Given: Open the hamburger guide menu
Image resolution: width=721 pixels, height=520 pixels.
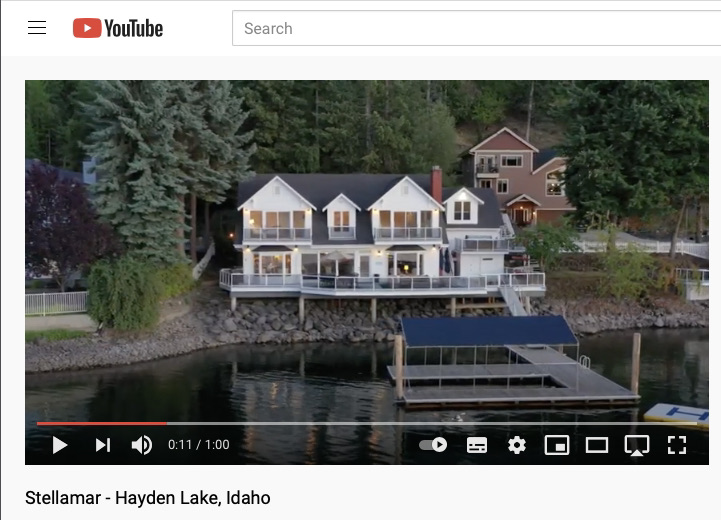Looking at the screenshot, I should click(37, 28).
